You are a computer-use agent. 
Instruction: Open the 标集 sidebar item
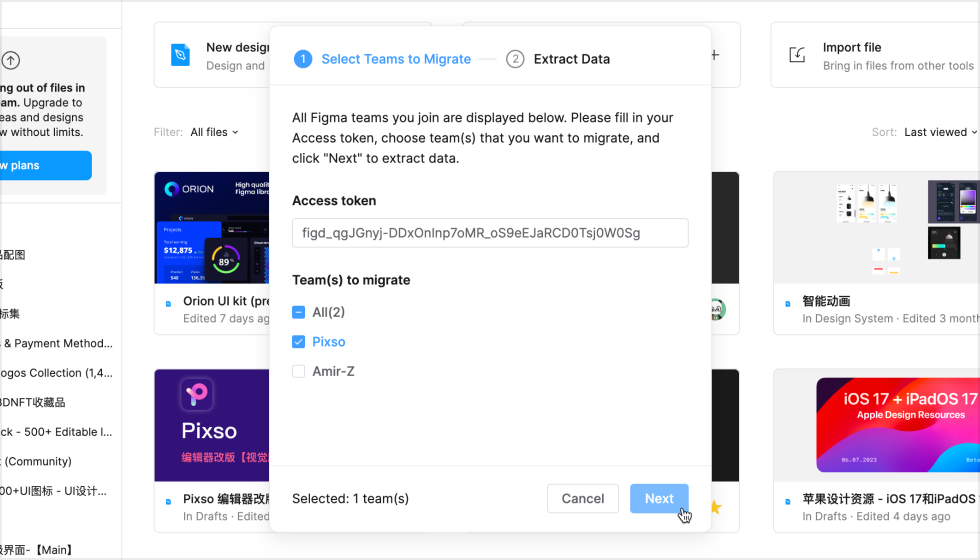click(10, 314)
